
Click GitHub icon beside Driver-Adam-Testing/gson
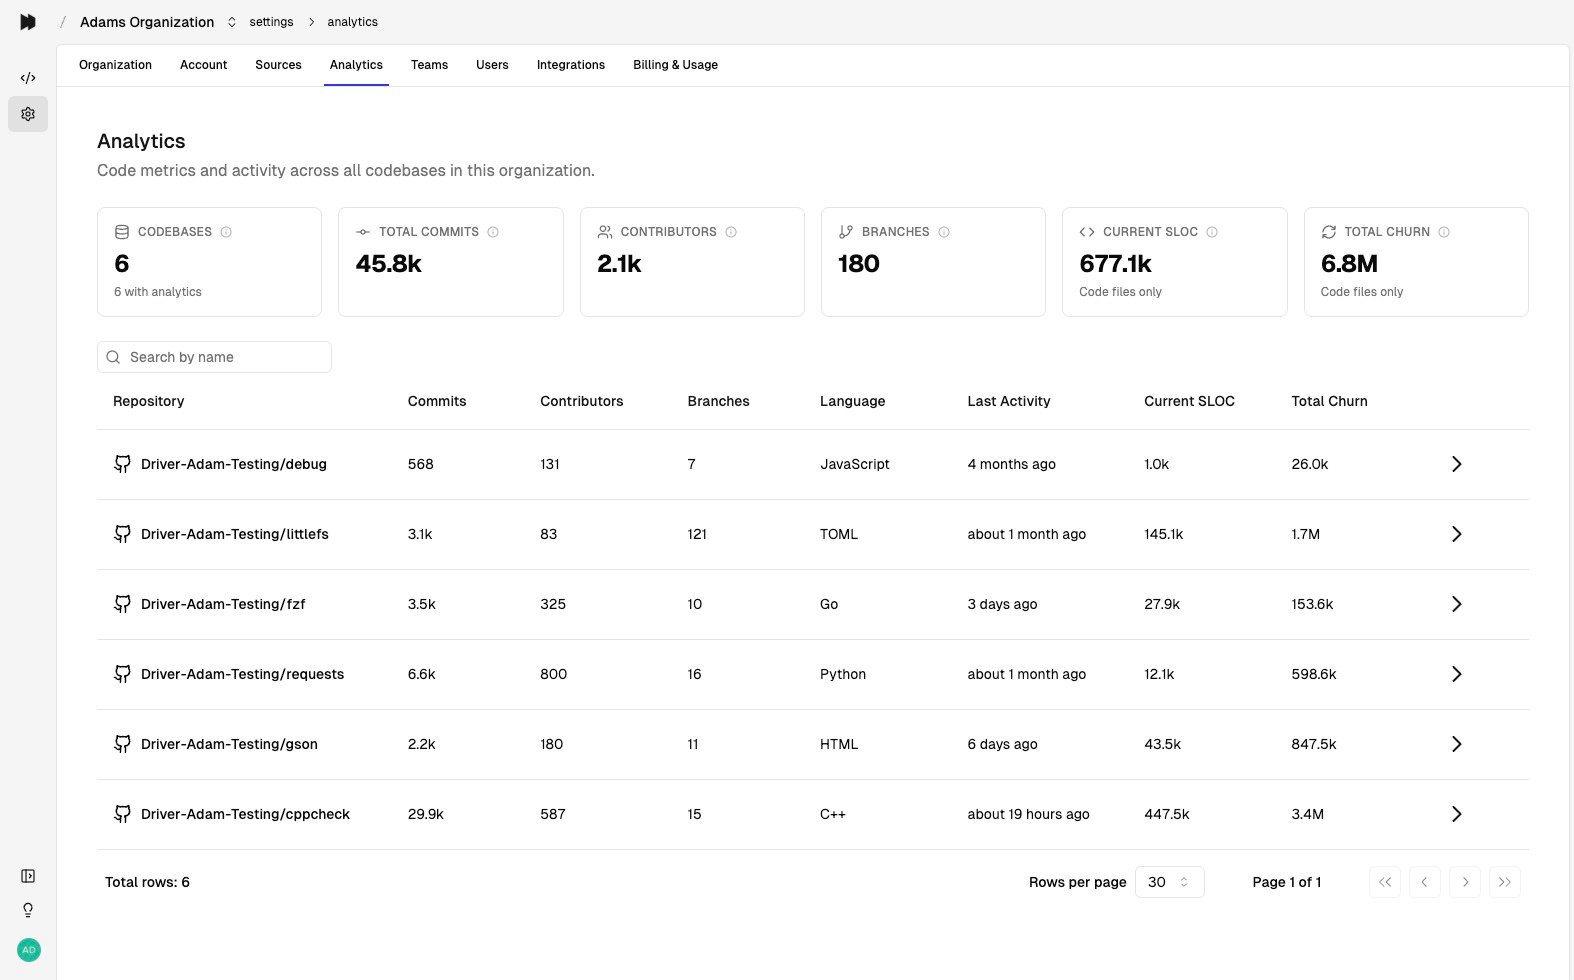(122, 744)
